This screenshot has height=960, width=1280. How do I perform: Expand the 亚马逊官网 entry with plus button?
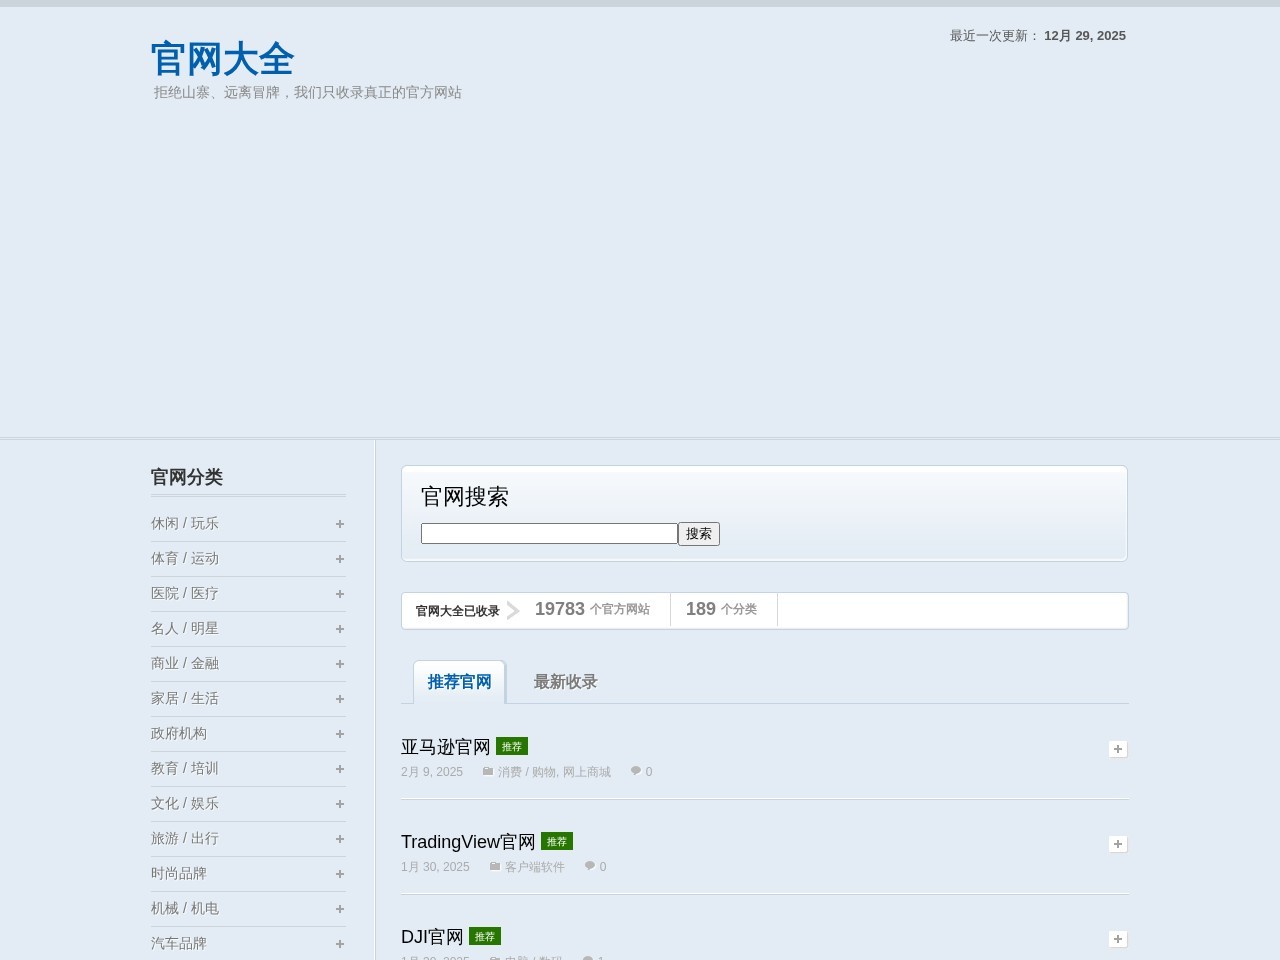click(x=1118, y=749)
